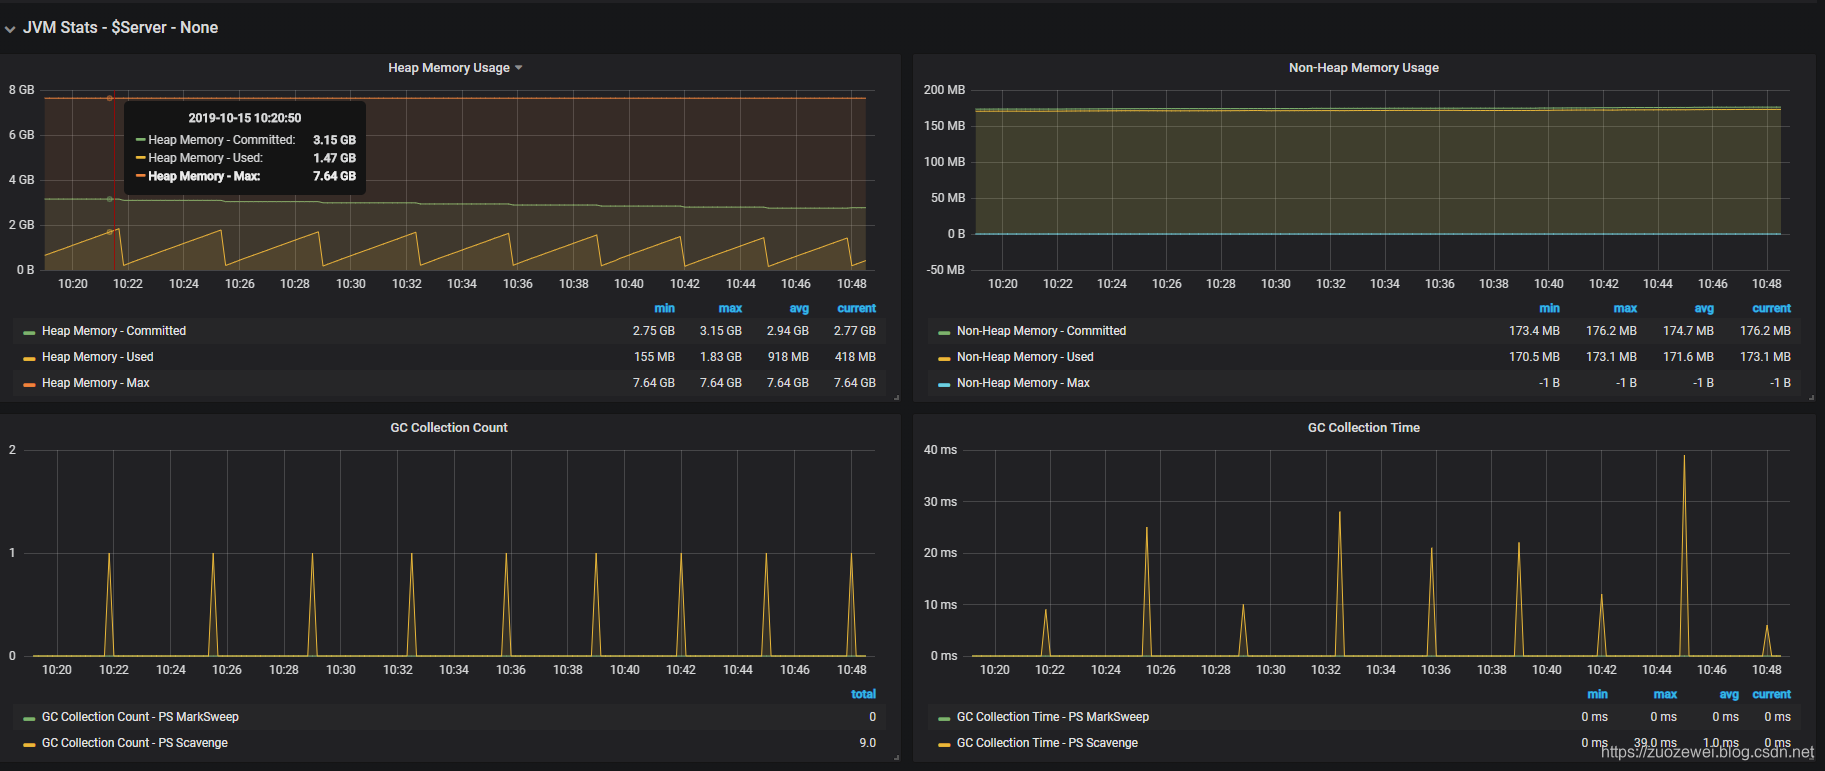Click 10:30 tick on Heap Memory time axis
Image resolution: width=1825 pixels, height=771 pixels.
coord(351,284)
